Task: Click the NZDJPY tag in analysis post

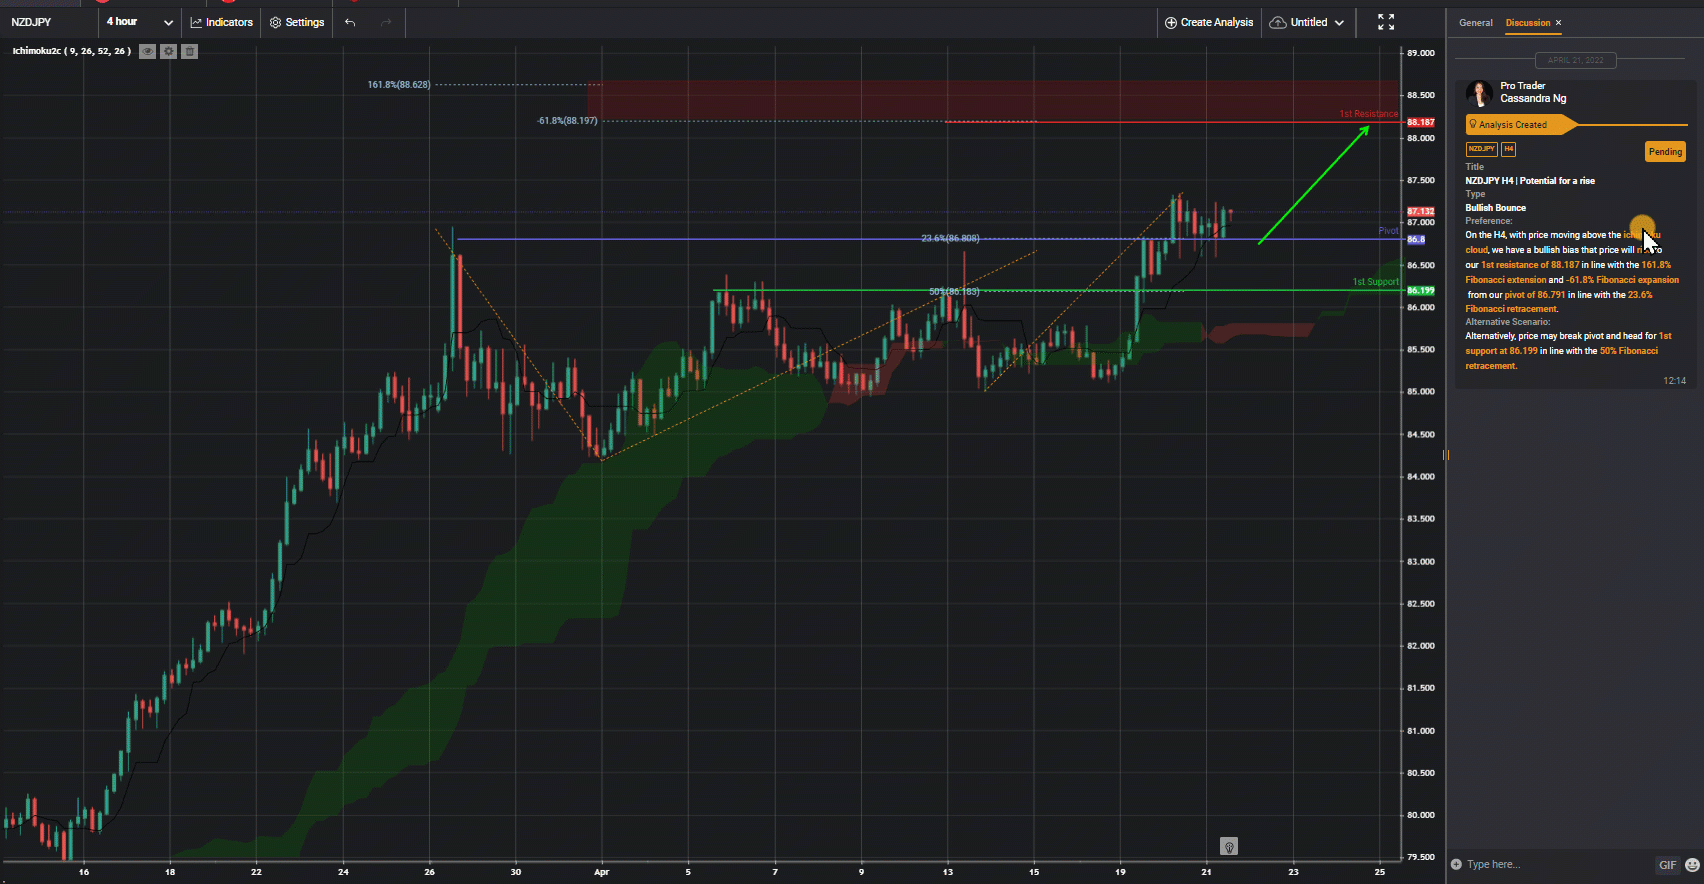Action: coord(1481,149)
